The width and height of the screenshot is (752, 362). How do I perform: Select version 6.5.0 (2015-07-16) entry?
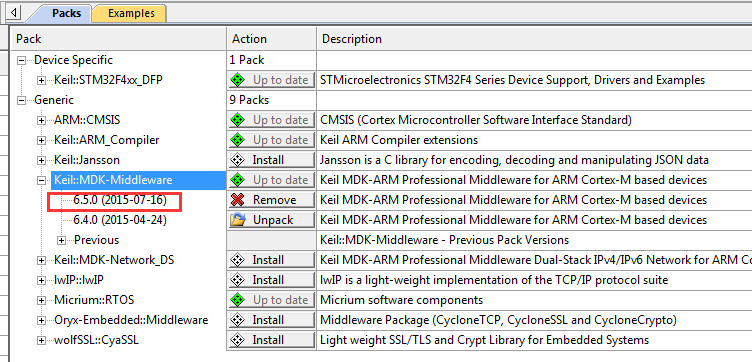(120, 200)
